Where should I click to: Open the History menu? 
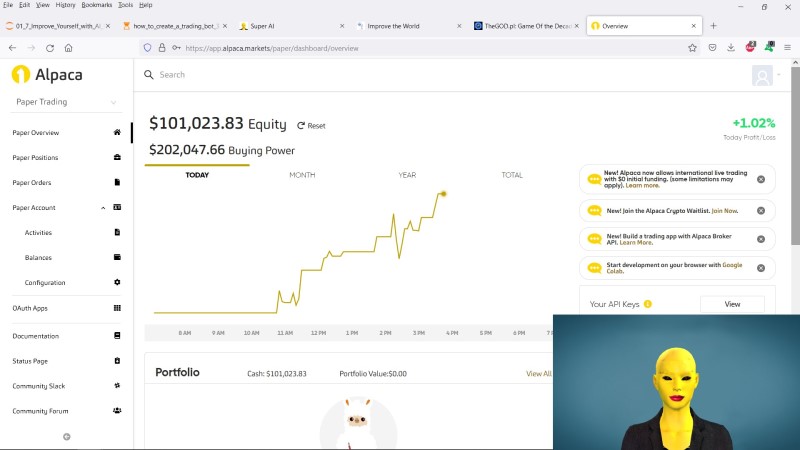click(65, 5)
